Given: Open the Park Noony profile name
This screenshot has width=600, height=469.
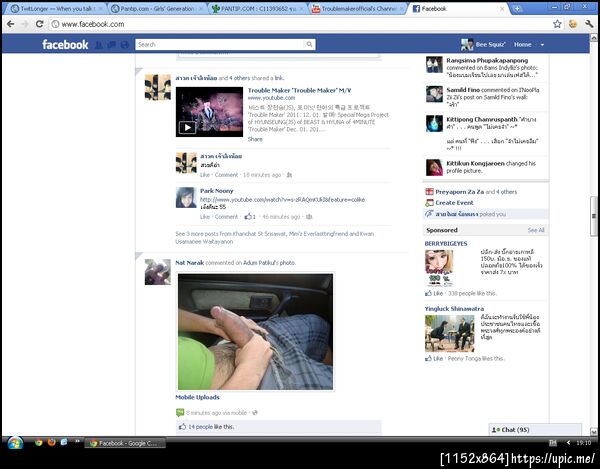Looking at the screenshot, I should pyautogui.click(x=217, y=191).
